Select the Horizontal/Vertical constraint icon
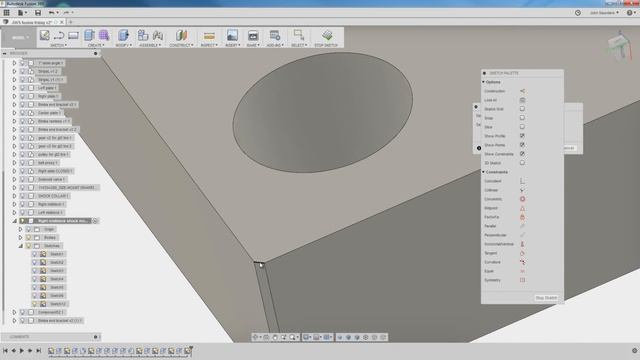The height and width of the screenshot is (360, 640). click(522, 244)
